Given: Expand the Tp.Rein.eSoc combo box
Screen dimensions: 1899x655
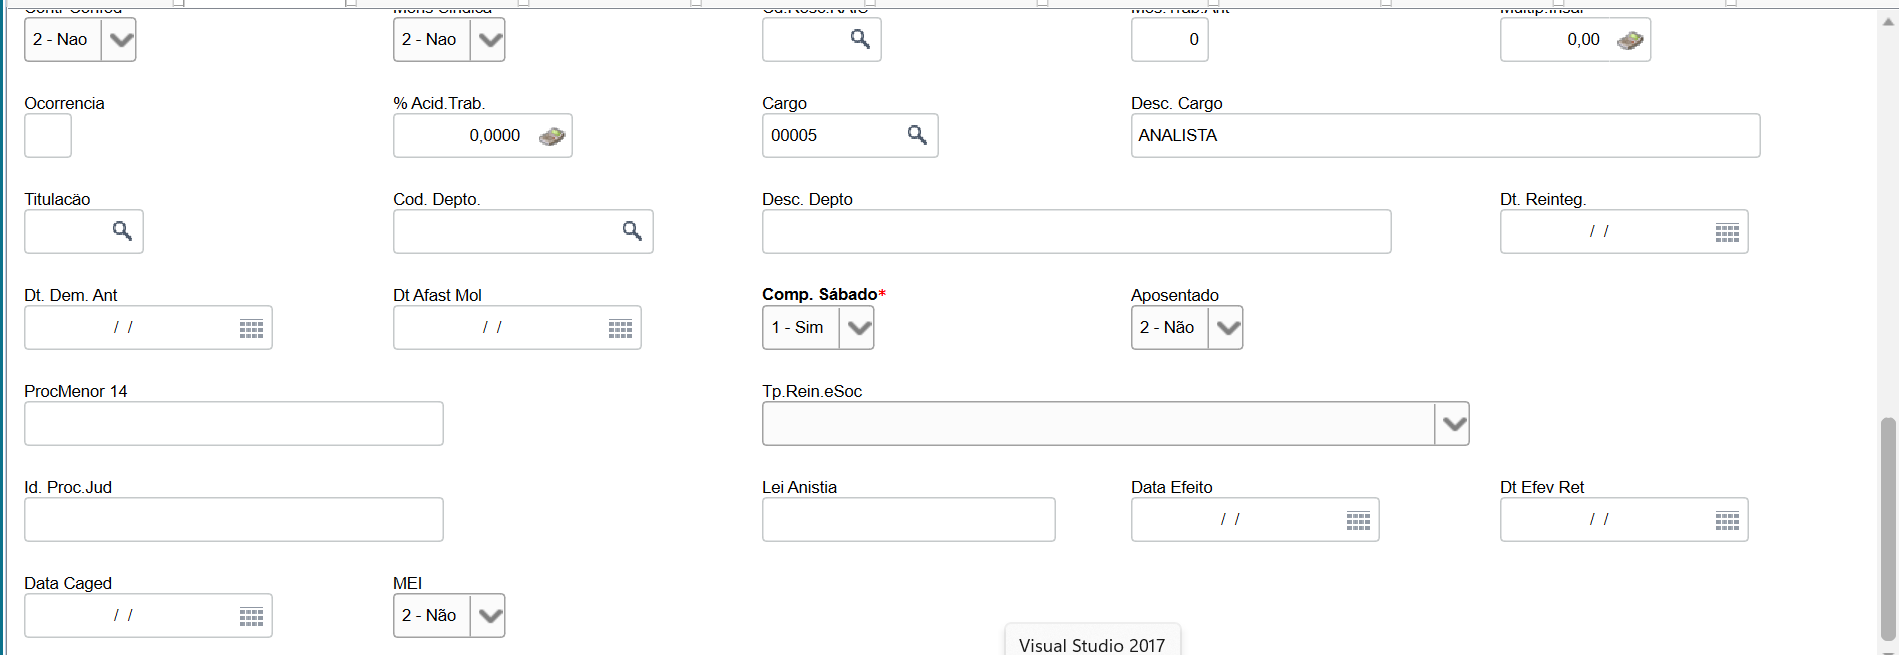Looking at the screenshot, I should pos(1453,424).
